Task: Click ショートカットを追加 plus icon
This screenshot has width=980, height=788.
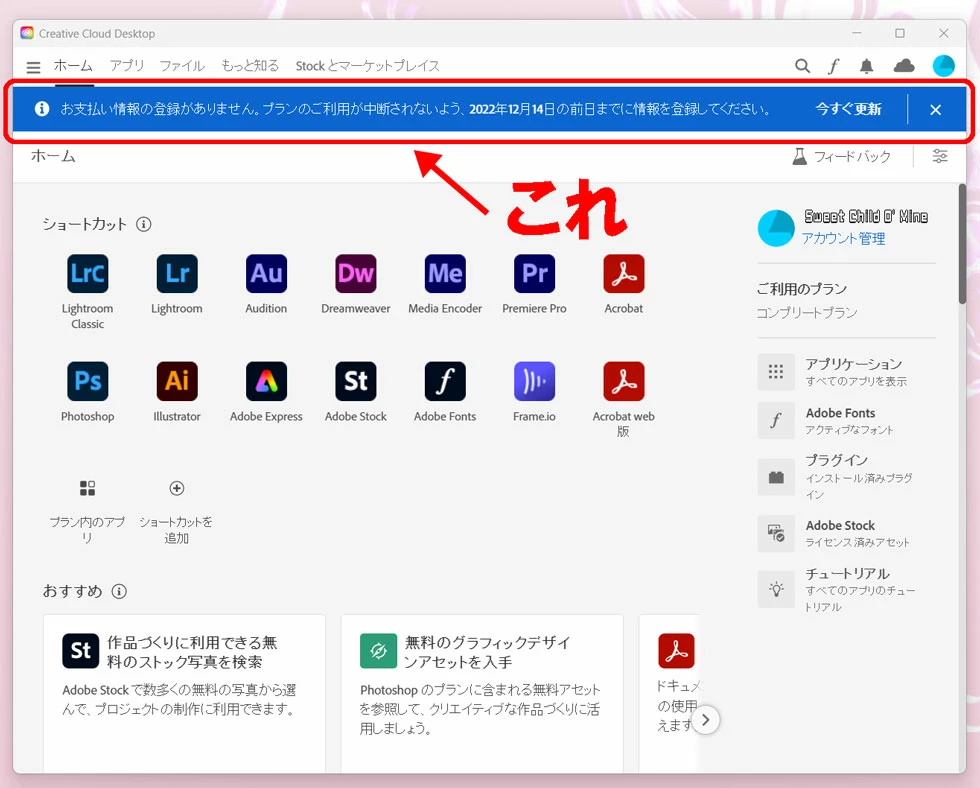Action: [x=177, y=488]
